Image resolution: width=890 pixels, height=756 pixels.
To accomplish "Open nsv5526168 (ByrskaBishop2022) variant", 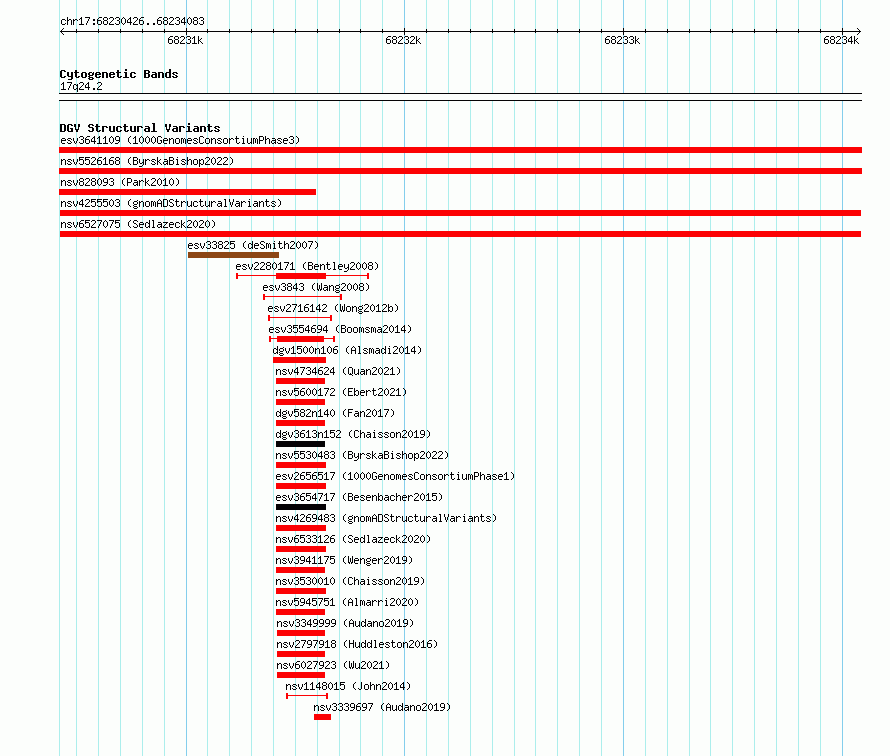I will pyautogui.click(x=147, y=161).
